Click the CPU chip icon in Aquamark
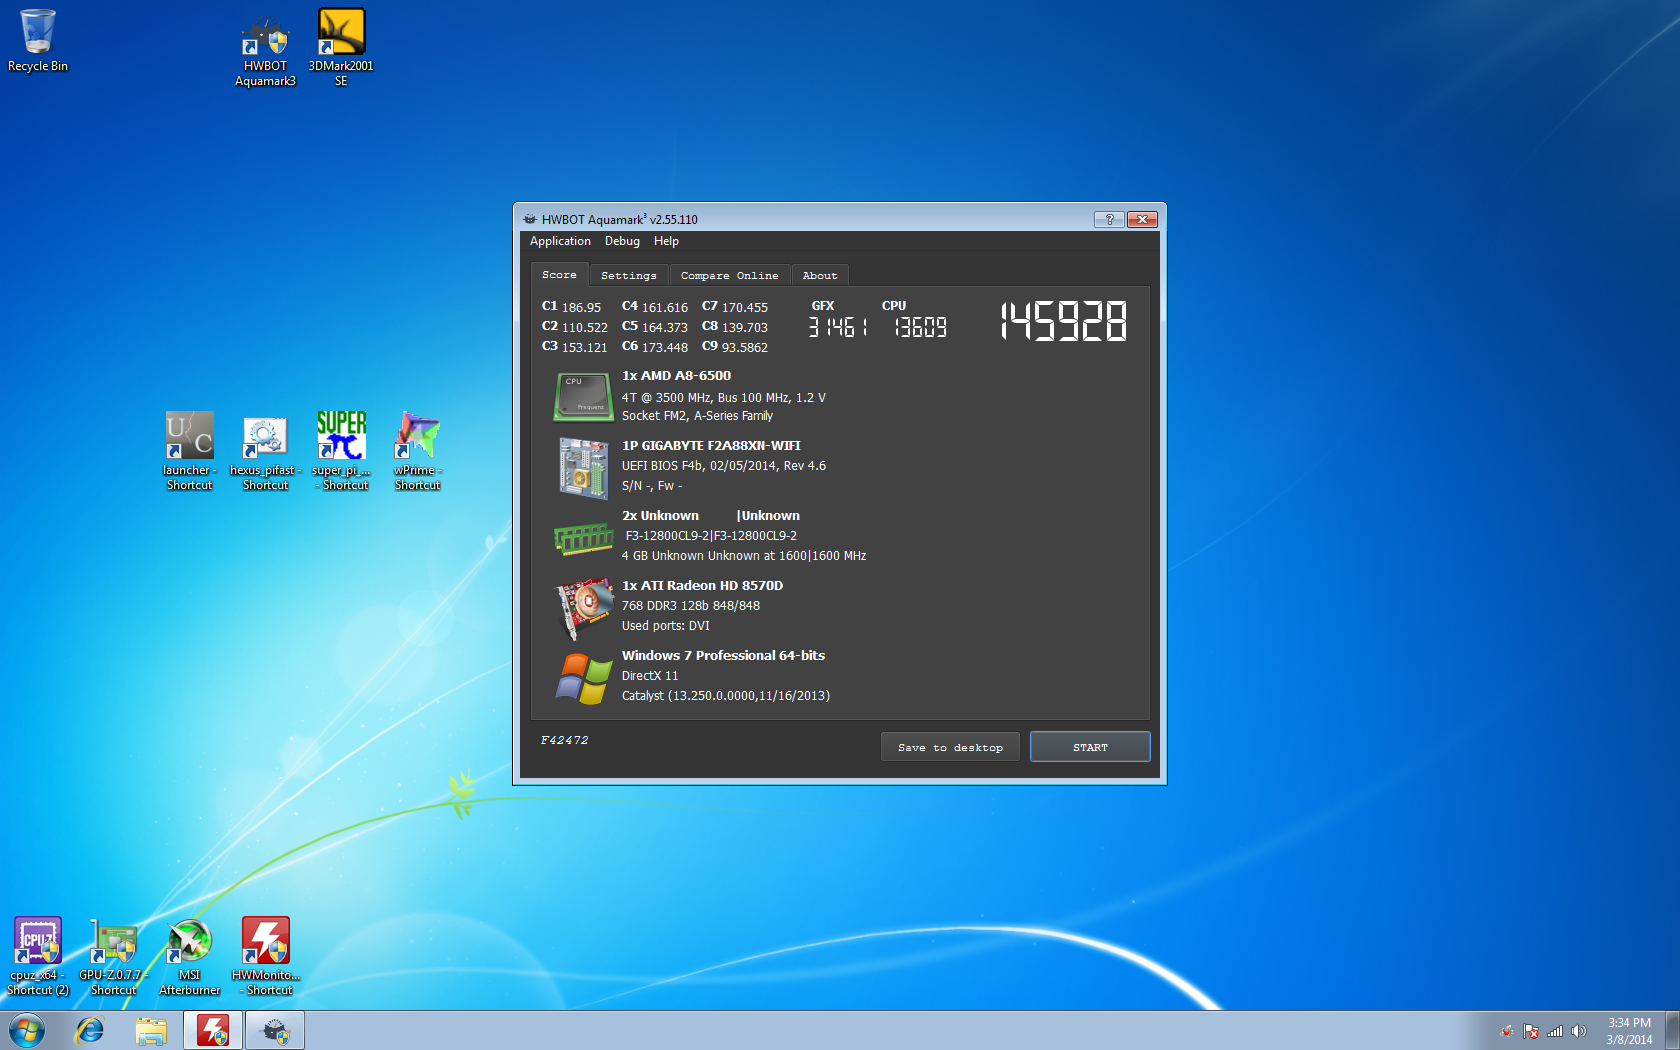 [x=583, y=396]
